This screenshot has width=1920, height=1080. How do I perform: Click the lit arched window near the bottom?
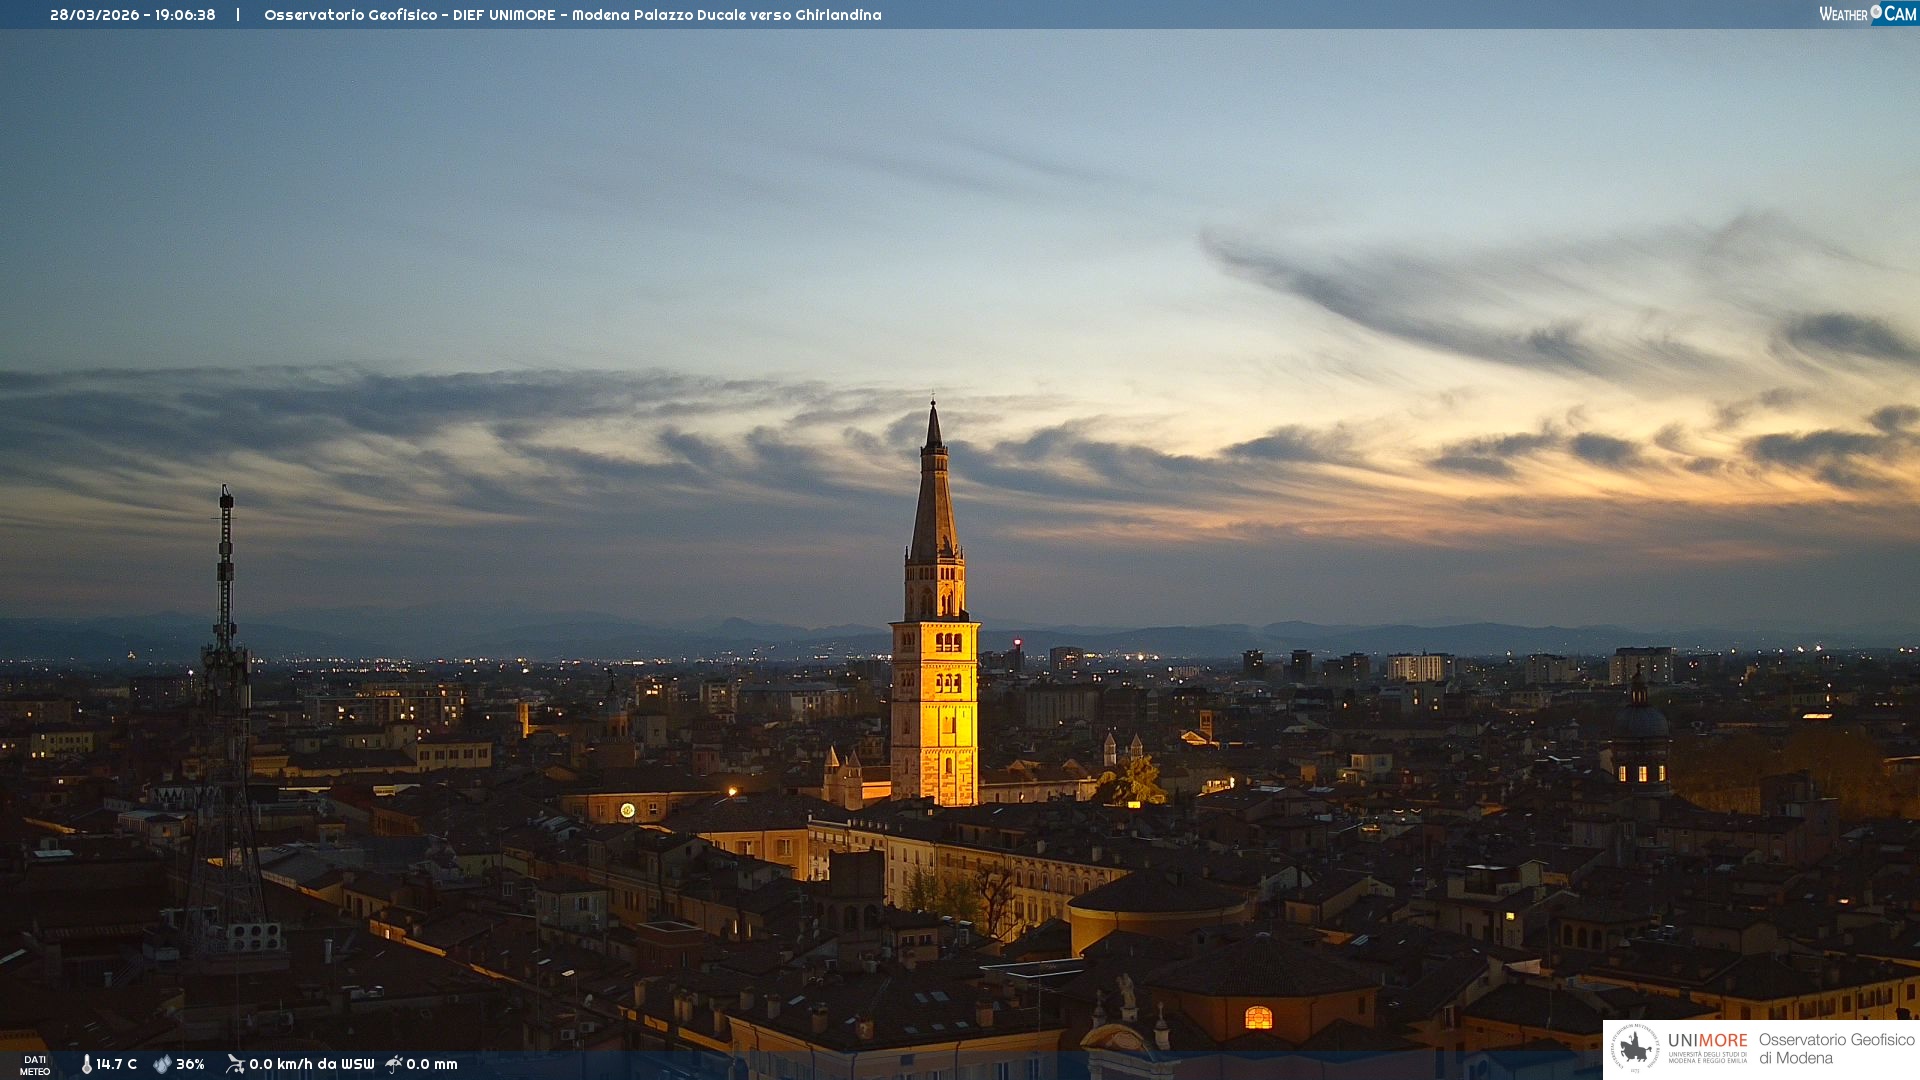click(1258, 1018)
